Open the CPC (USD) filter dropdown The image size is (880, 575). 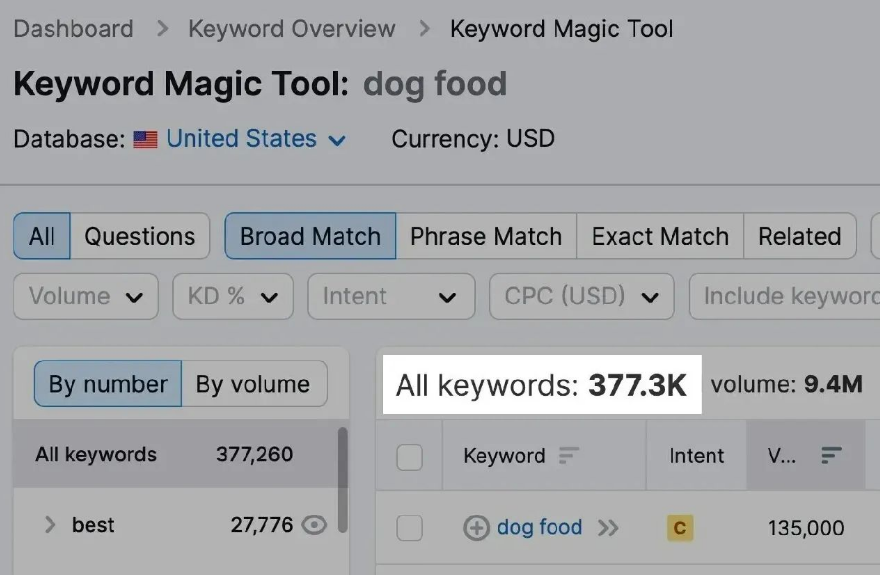(x=581, y=296)
